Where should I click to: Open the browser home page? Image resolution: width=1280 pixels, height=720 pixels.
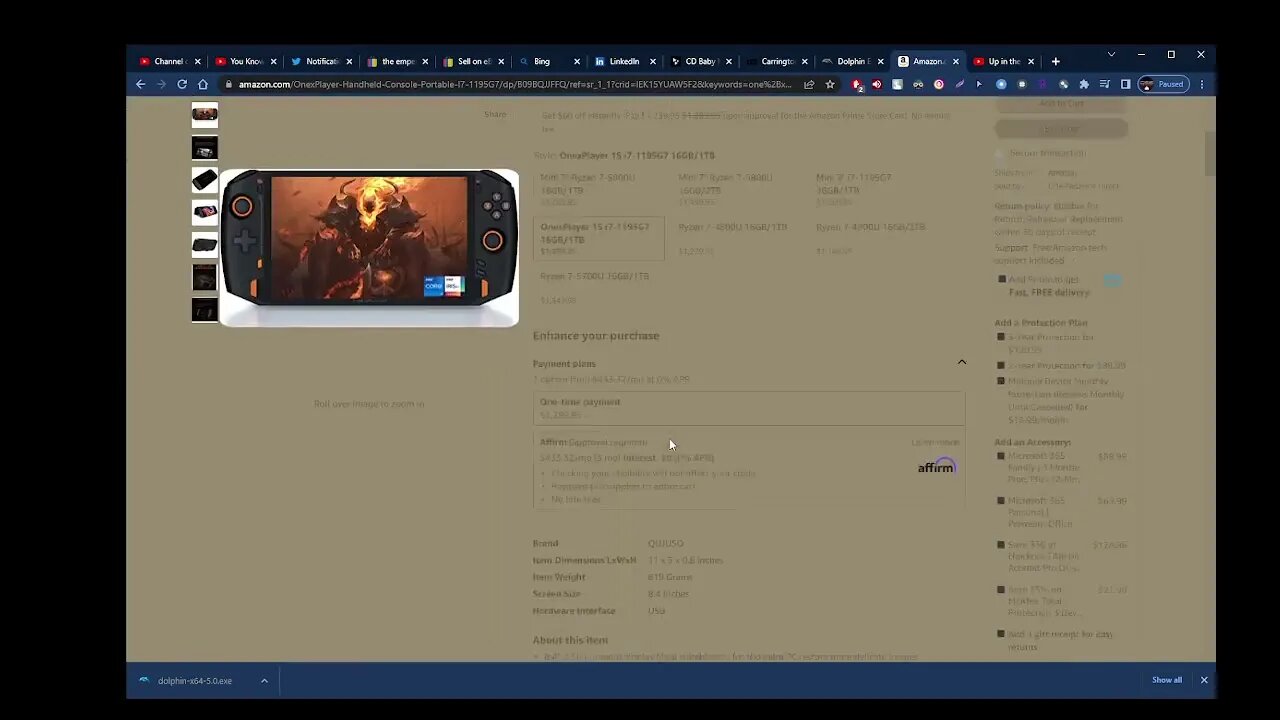[x=203, y=84]
